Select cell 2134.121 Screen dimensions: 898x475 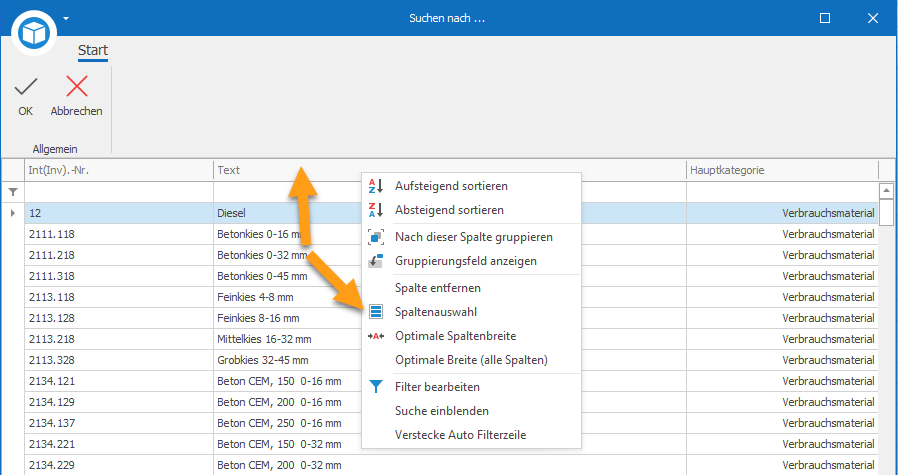click(x=119, y=381)
